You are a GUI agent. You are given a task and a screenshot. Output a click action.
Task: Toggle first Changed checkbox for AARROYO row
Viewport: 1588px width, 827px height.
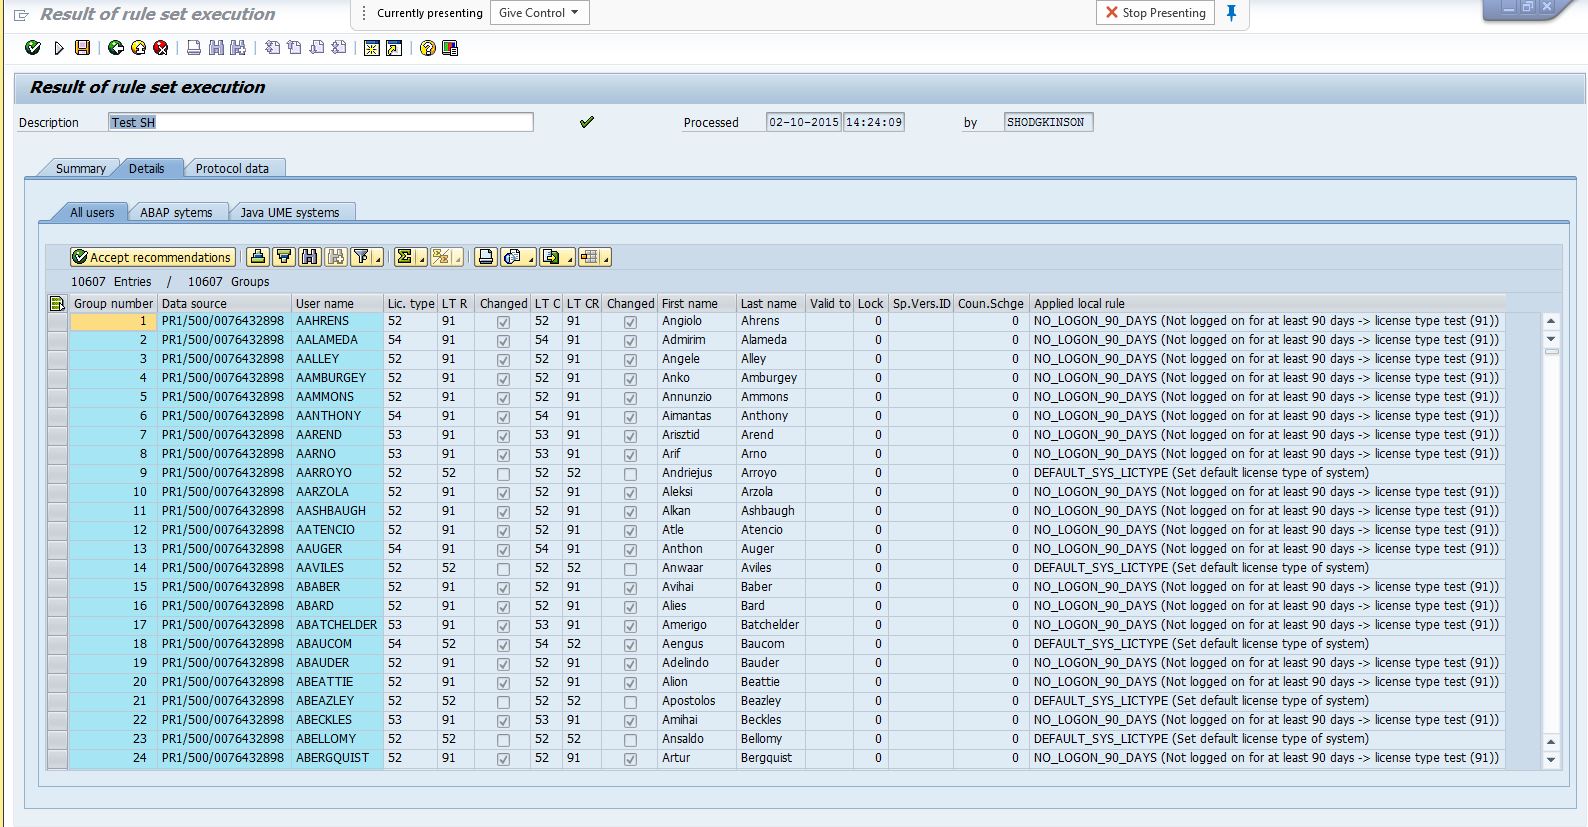point(503,474)
